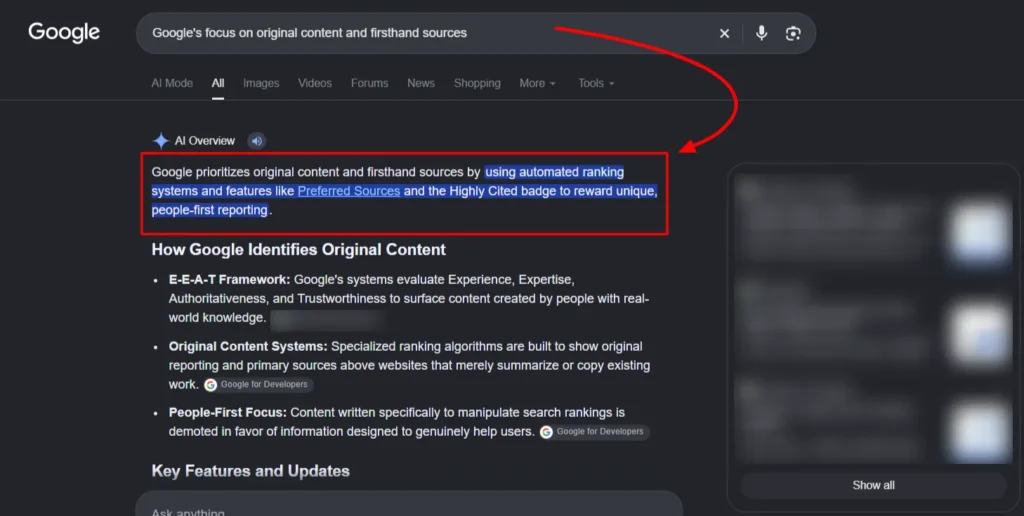Open Google Lens image search icon

coord(793,33)
